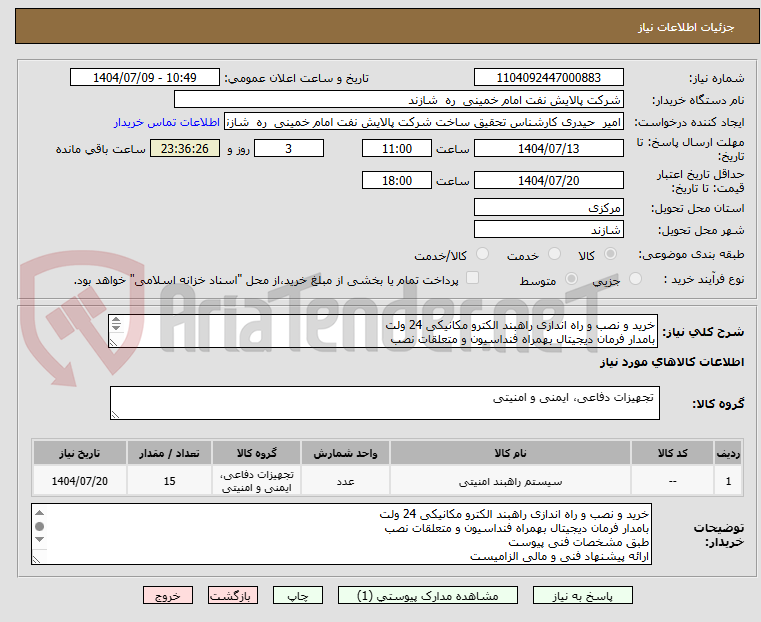Viewport: 761px width, 622px height.
Task: Click the announcement date field 1404/07/09 - 10:49
Action: pos(145,78)
